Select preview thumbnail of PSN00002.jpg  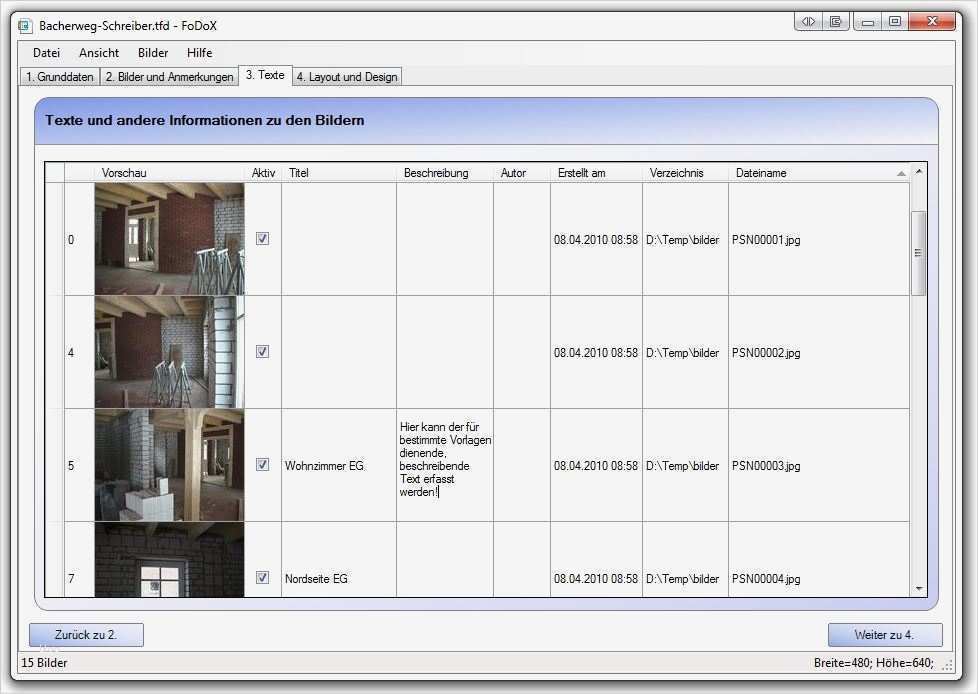pyautogui.click(x=169, y=352)
